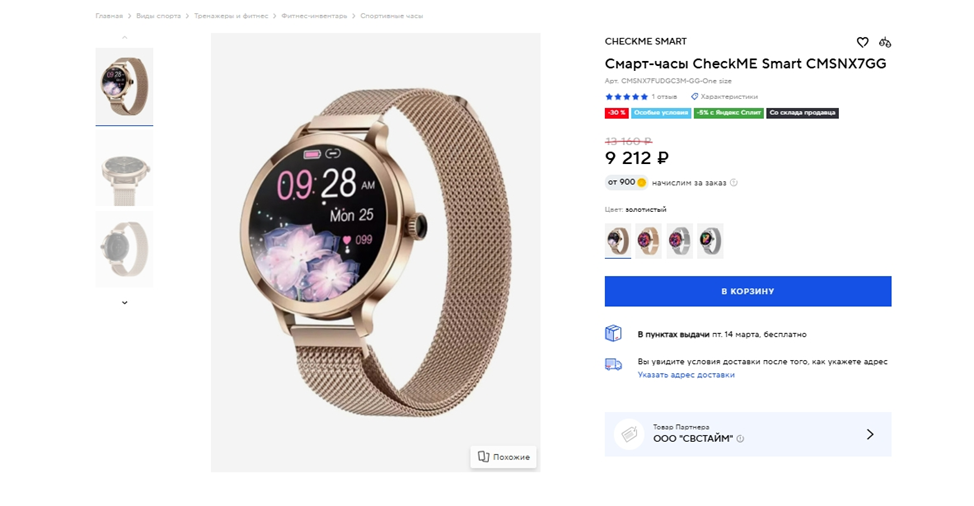
Task: View second thumbnail of watch front
Action: [124, 168]
